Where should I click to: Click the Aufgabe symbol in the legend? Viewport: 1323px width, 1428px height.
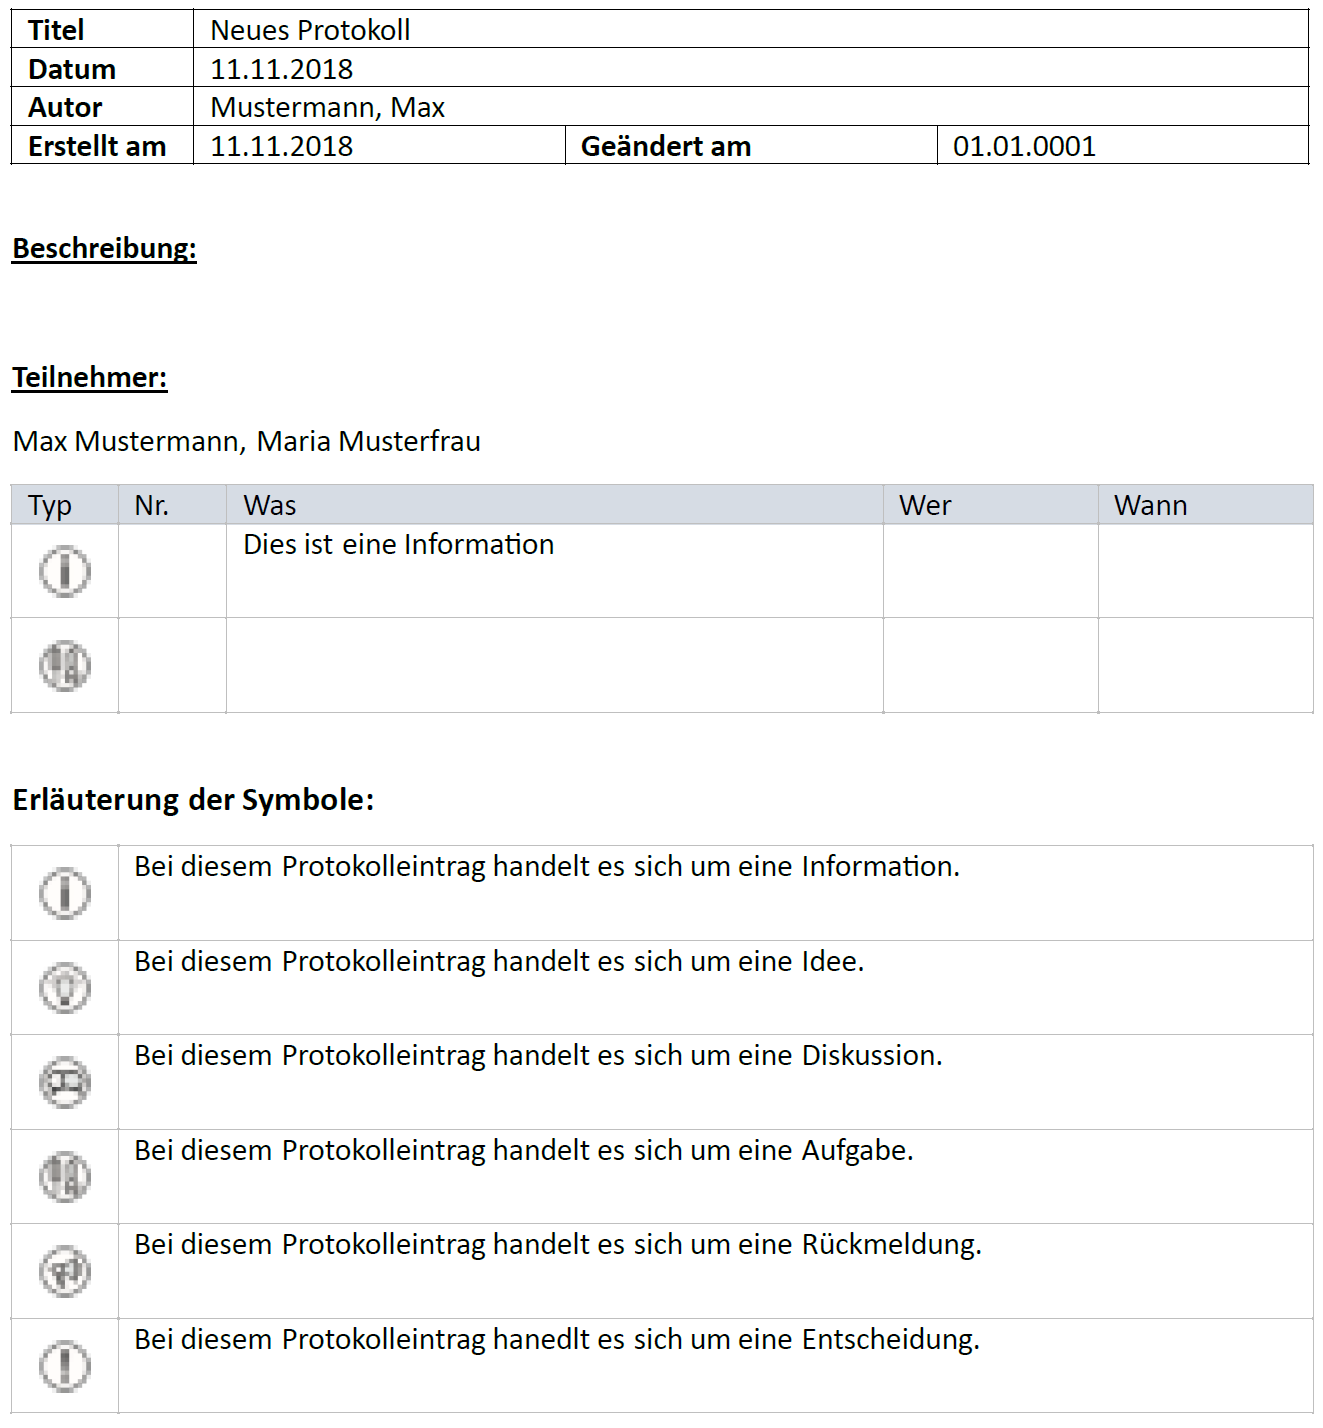[x=65, y=1176]
